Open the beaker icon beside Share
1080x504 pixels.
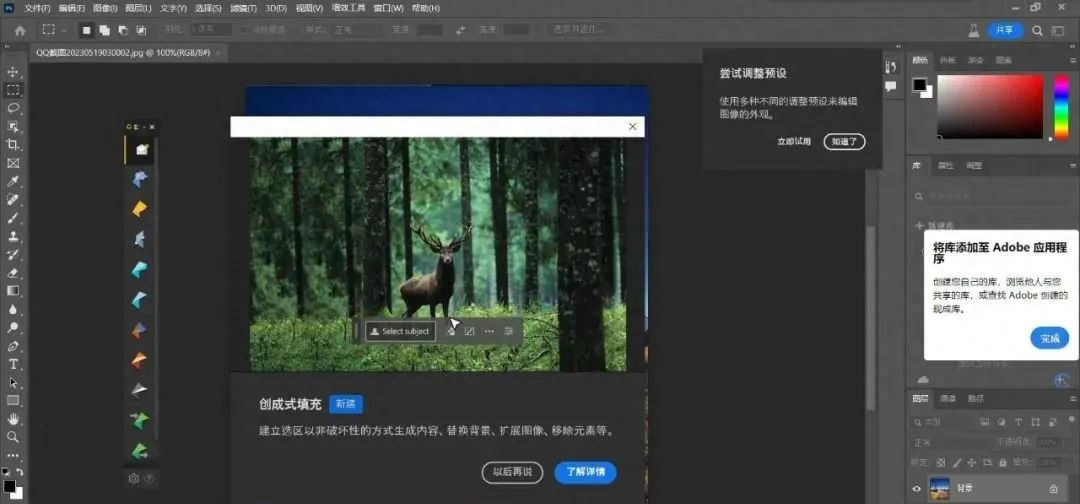[x=973, y=30]
